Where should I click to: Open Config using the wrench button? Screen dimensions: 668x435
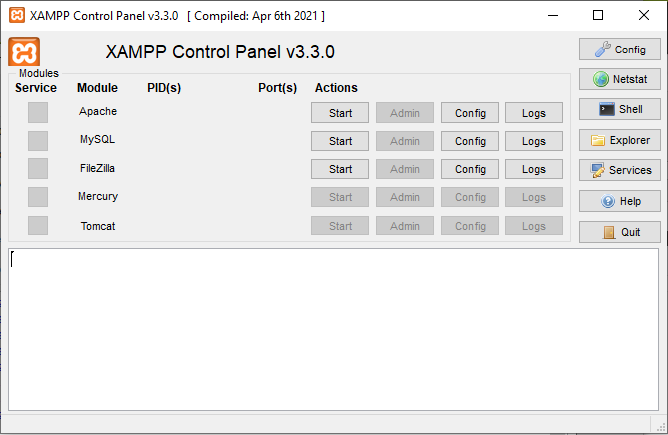[x=619, y=49]
